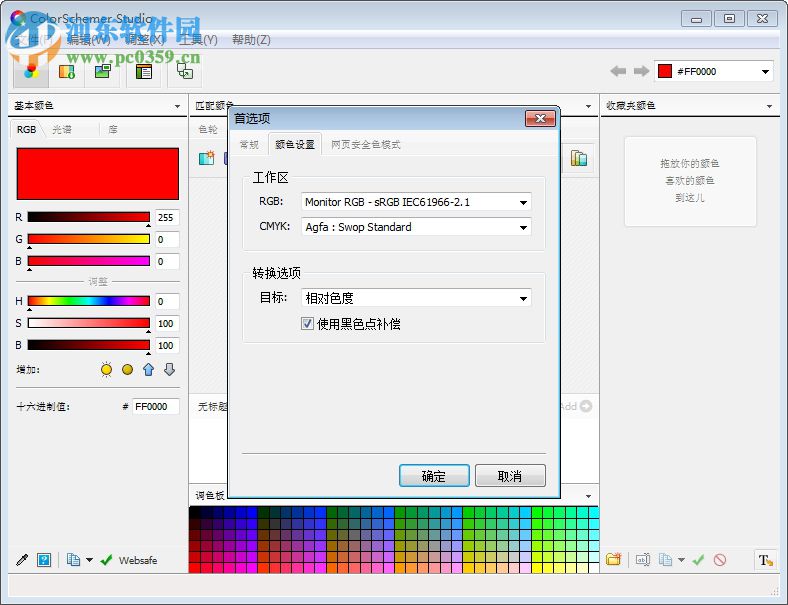Click the rename favorite icon
This screenshot has height=605, width=788.
[643, 559]
